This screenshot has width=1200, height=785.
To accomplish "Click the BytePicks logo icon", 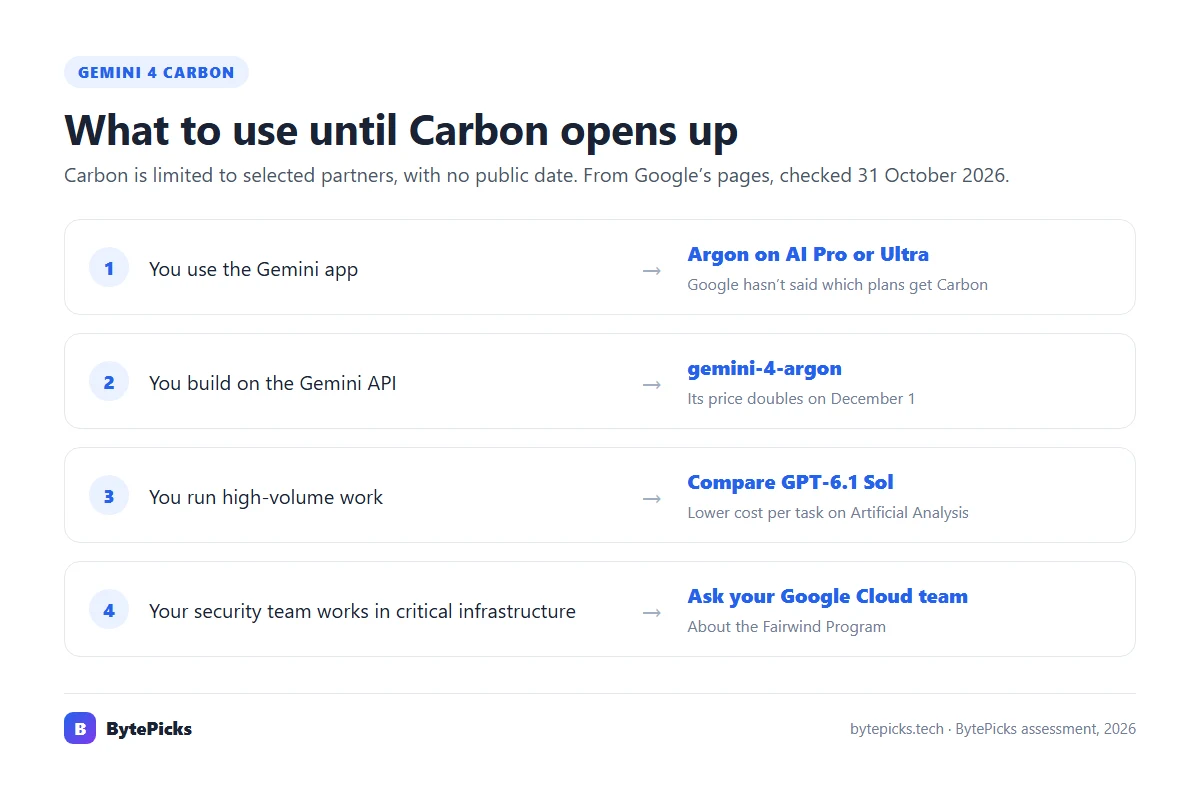I will click(x=80, y=728).
